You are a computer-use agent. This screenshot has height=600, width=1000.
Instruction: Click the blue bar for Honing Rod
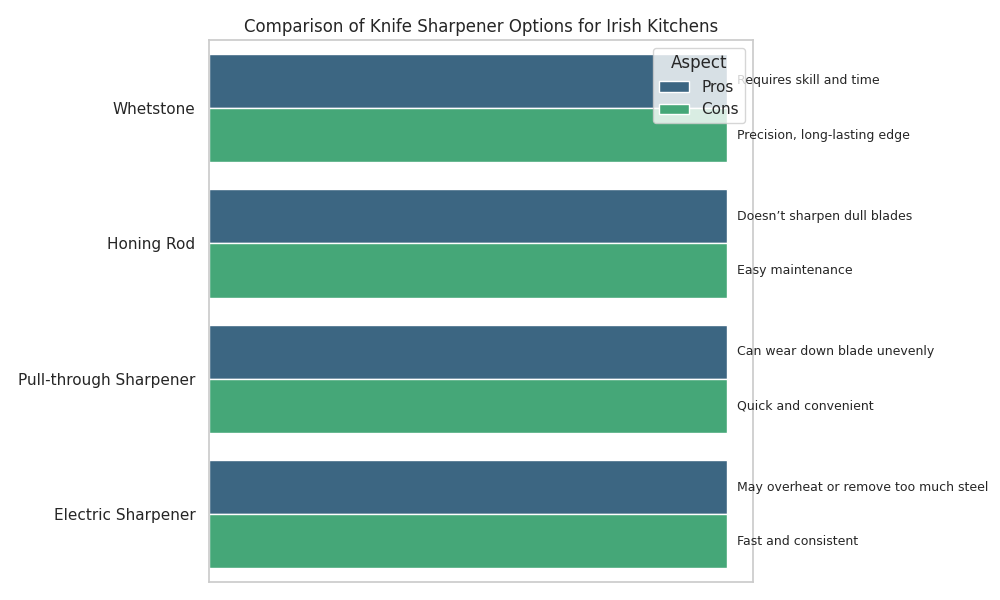[x=468, y=217]
